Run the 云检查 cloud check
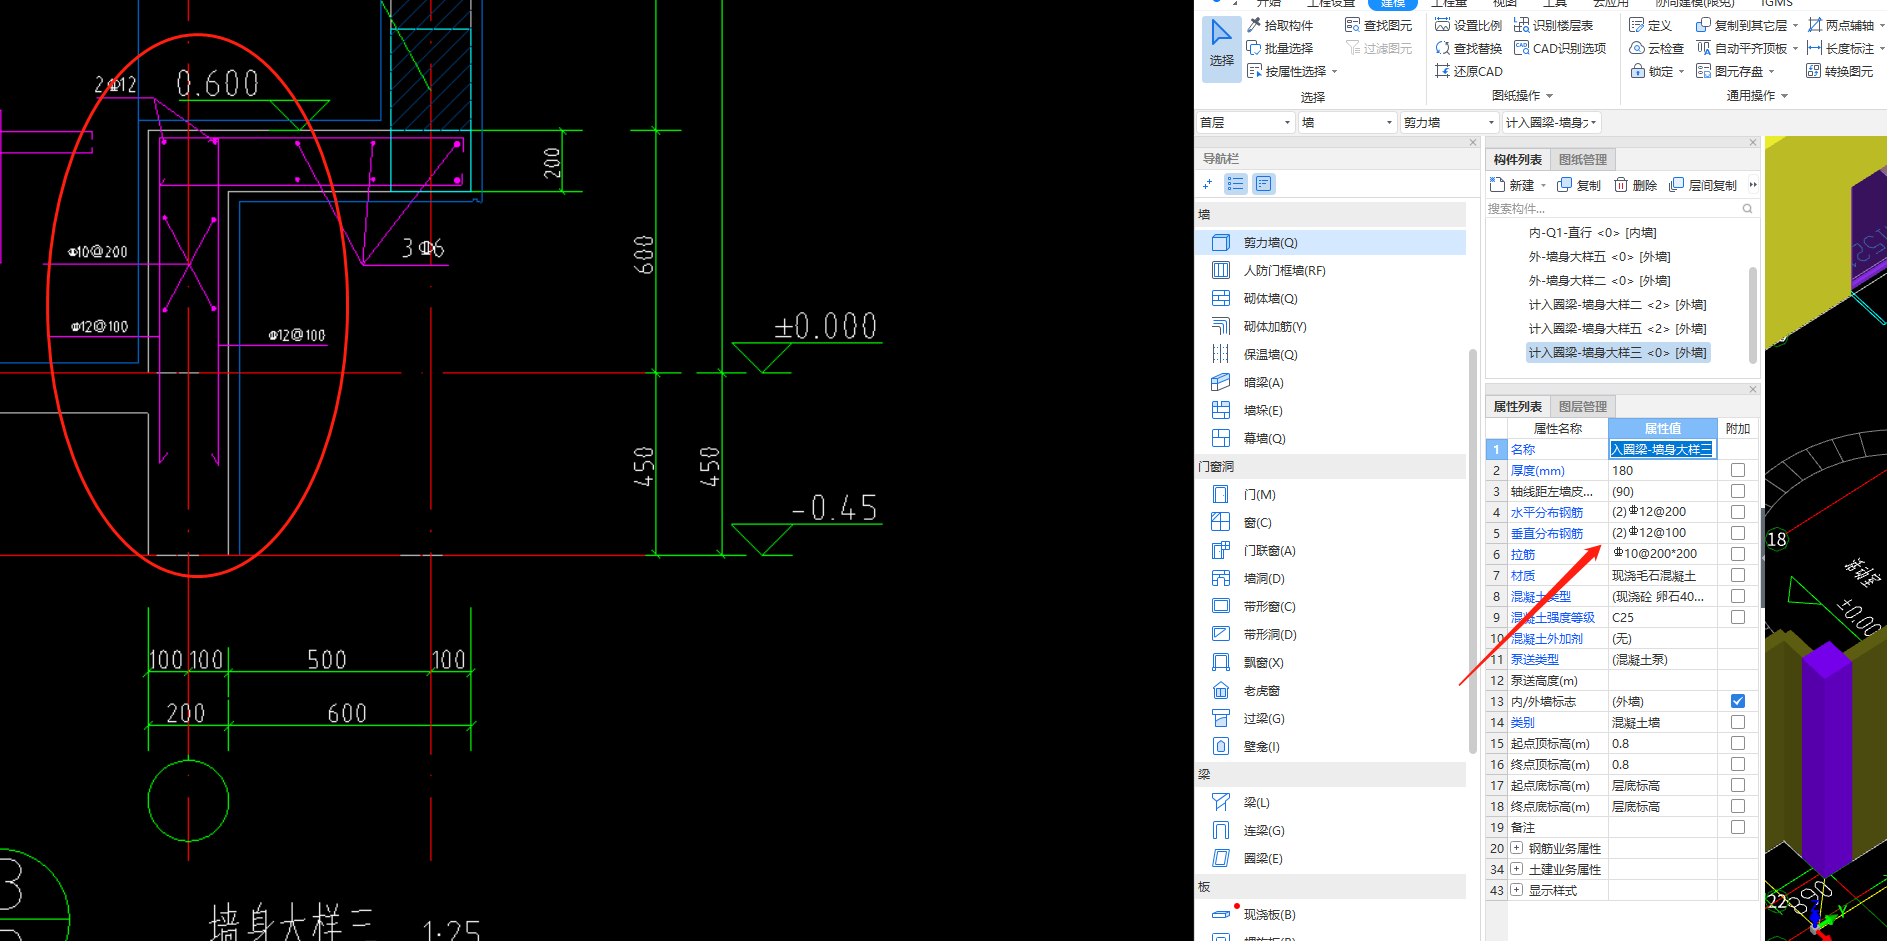Screen dimensions: 1887x941 (1656, 48)
